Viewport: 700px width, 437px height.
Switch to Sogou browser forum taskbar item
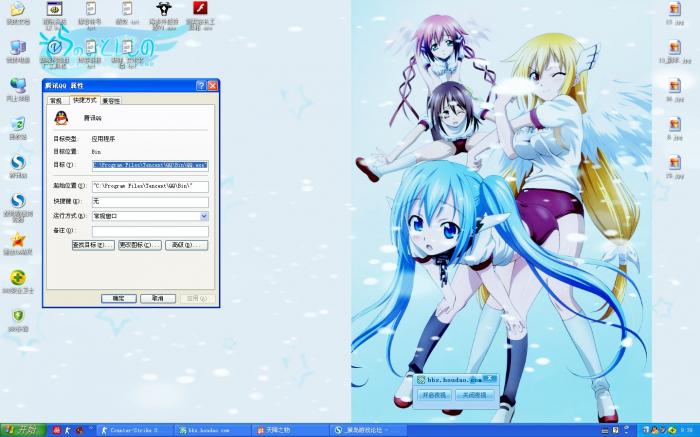pos(369,430)
